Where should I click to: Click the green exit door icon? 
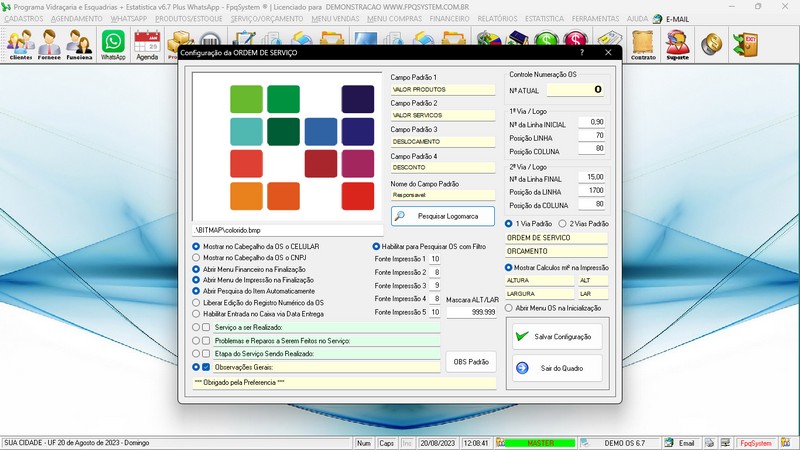click(744, 44)
